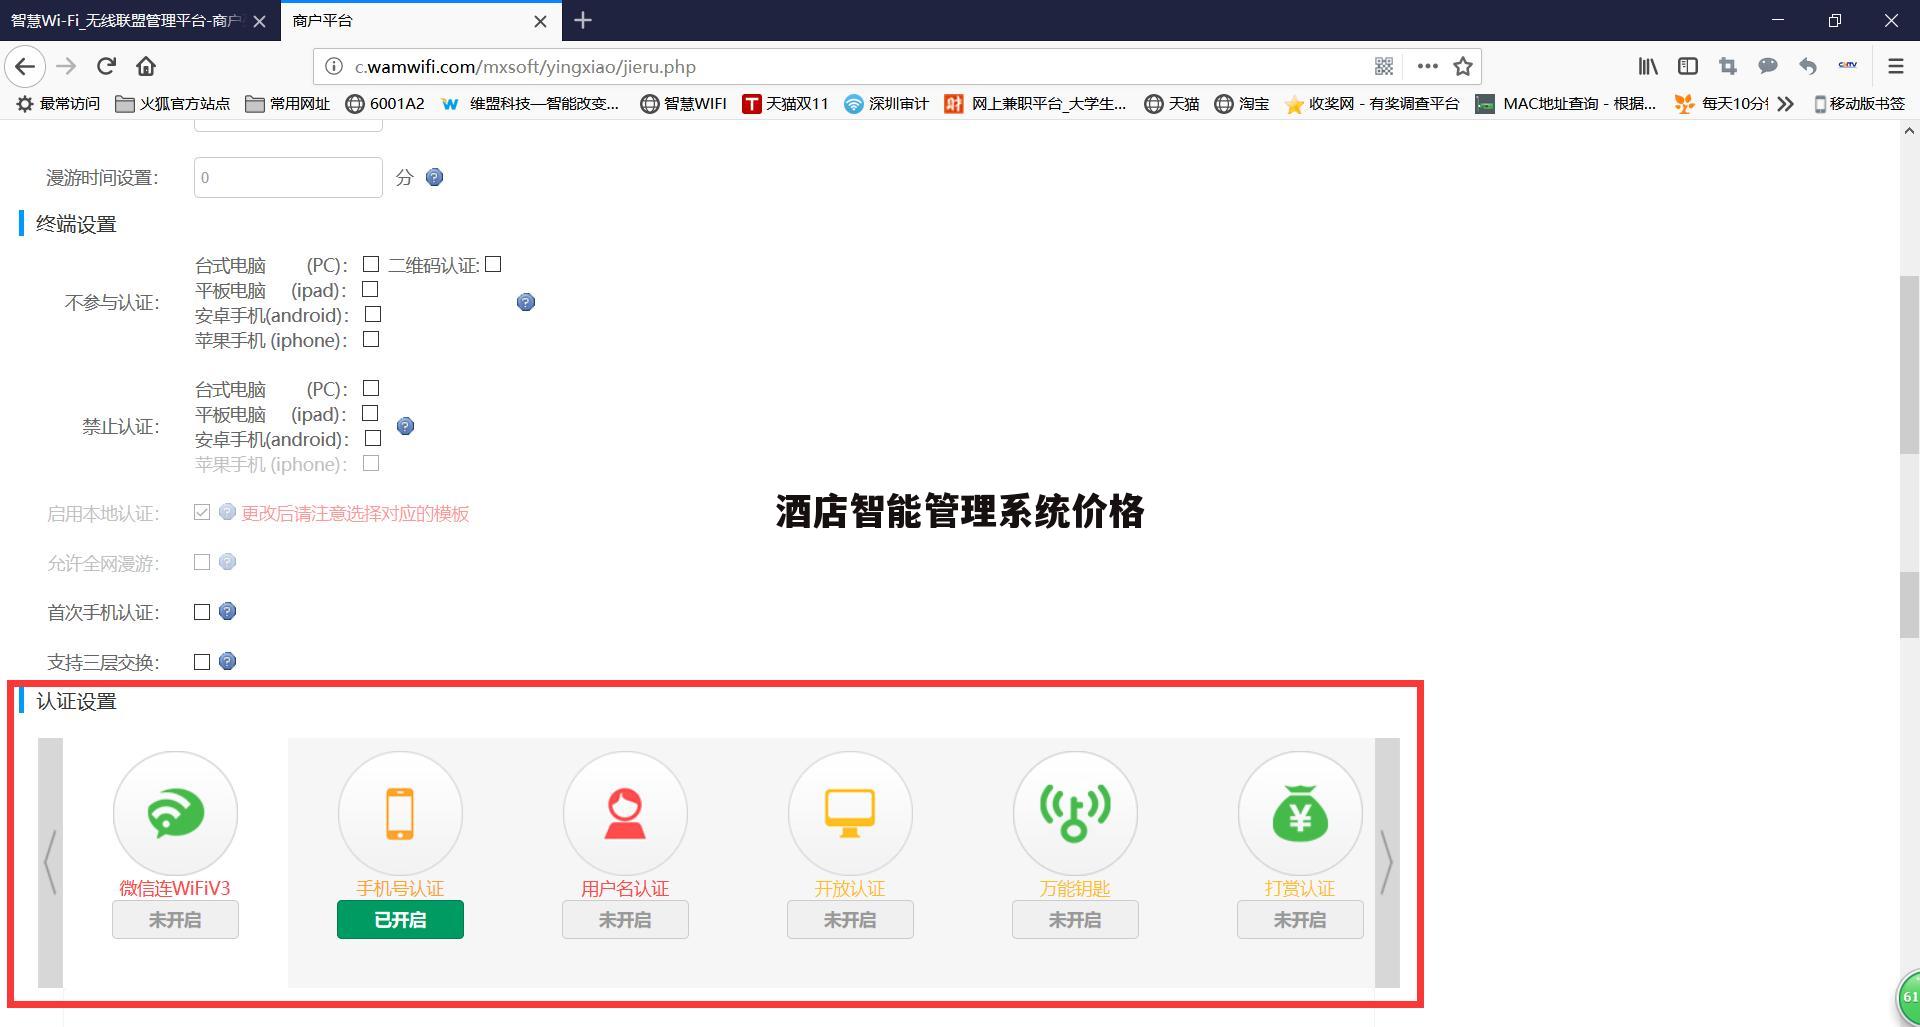Viewport: 1920px width, 1027px height.
Task: Check 台式电脑 (PC) under 禁止认证
Action: 371,388
